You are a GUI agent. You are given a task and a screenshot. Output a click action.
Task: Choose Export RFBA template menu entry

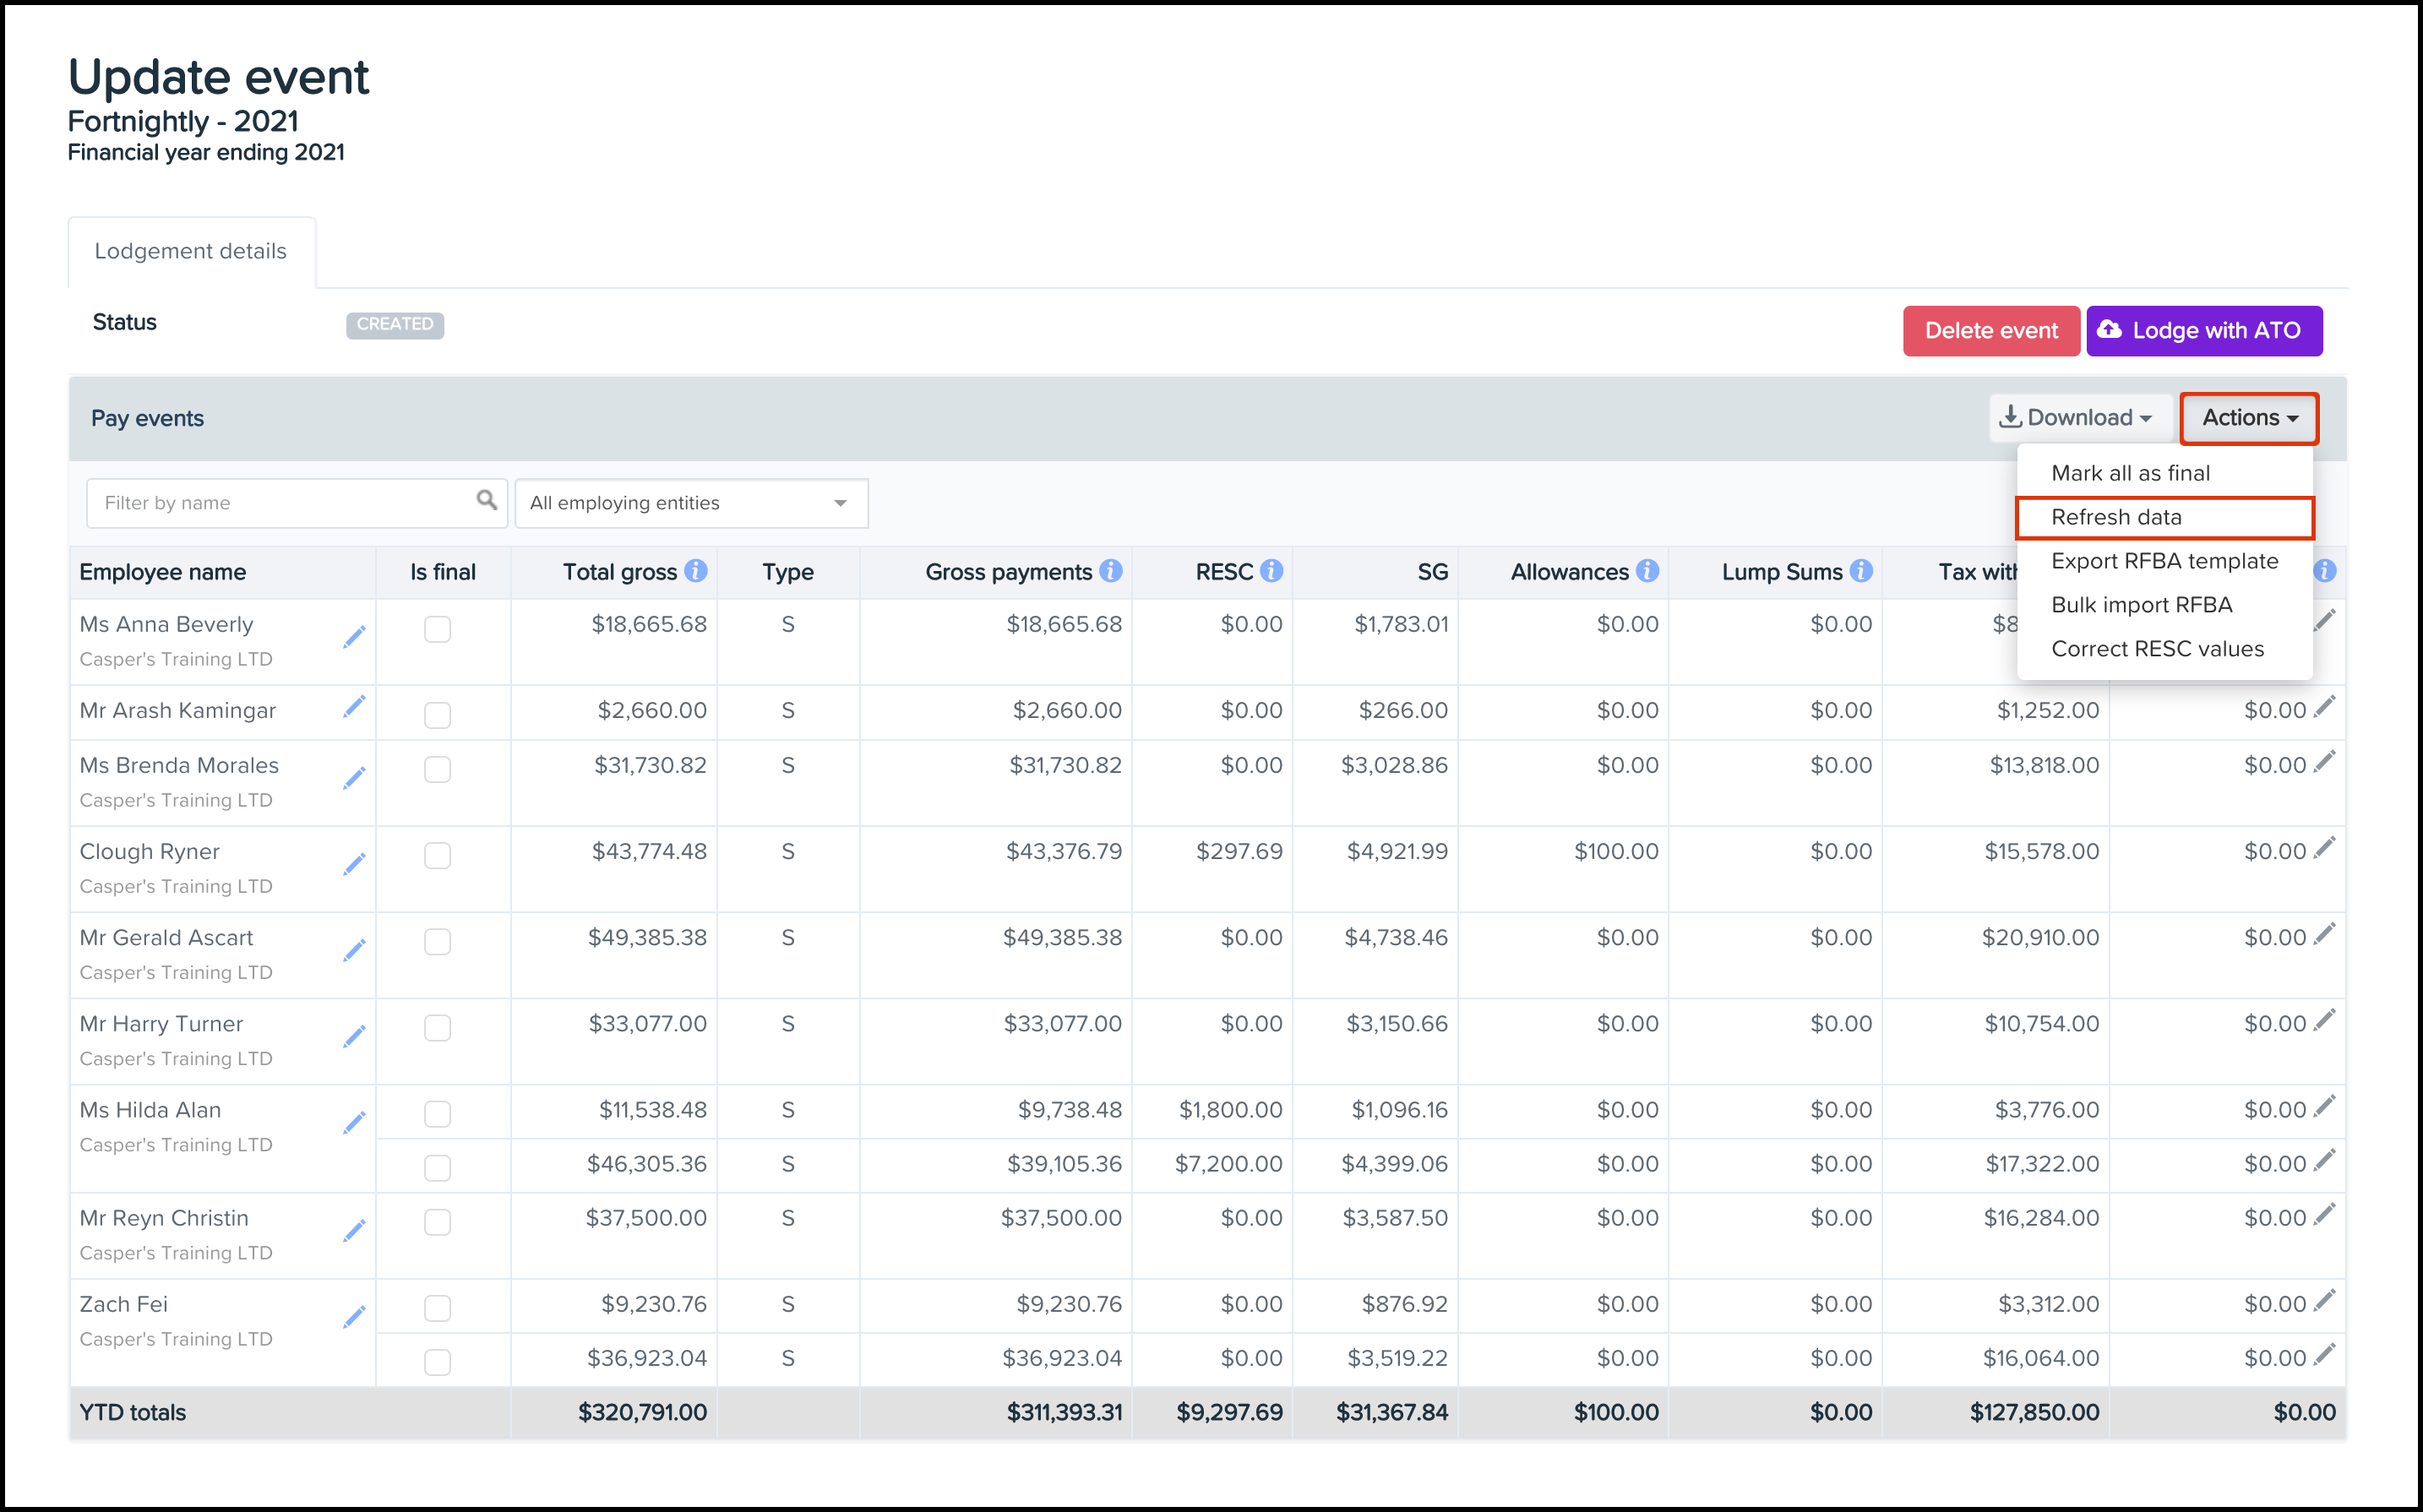coord(2164,561)
